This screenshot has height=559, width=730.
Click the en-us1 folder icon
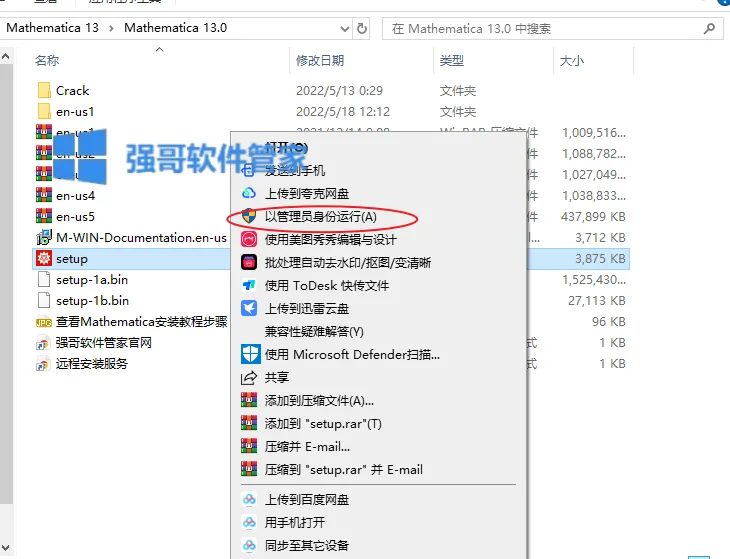tap(44, 111)
